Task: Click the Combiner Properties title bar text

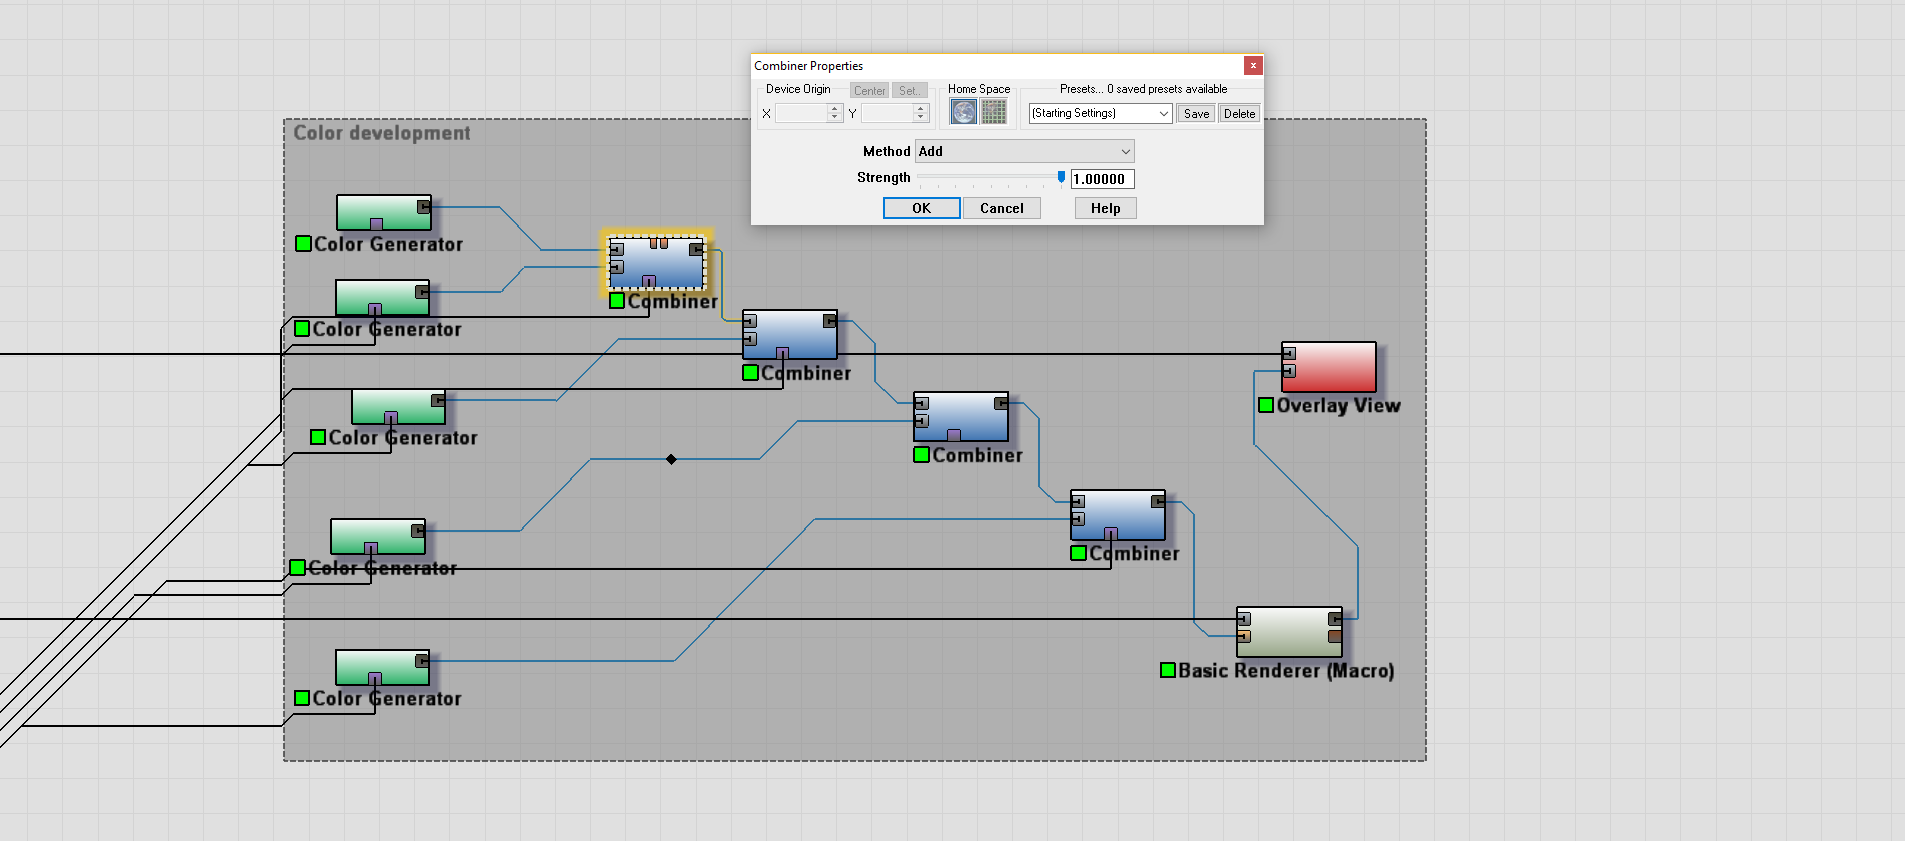Action: (808, 66)
